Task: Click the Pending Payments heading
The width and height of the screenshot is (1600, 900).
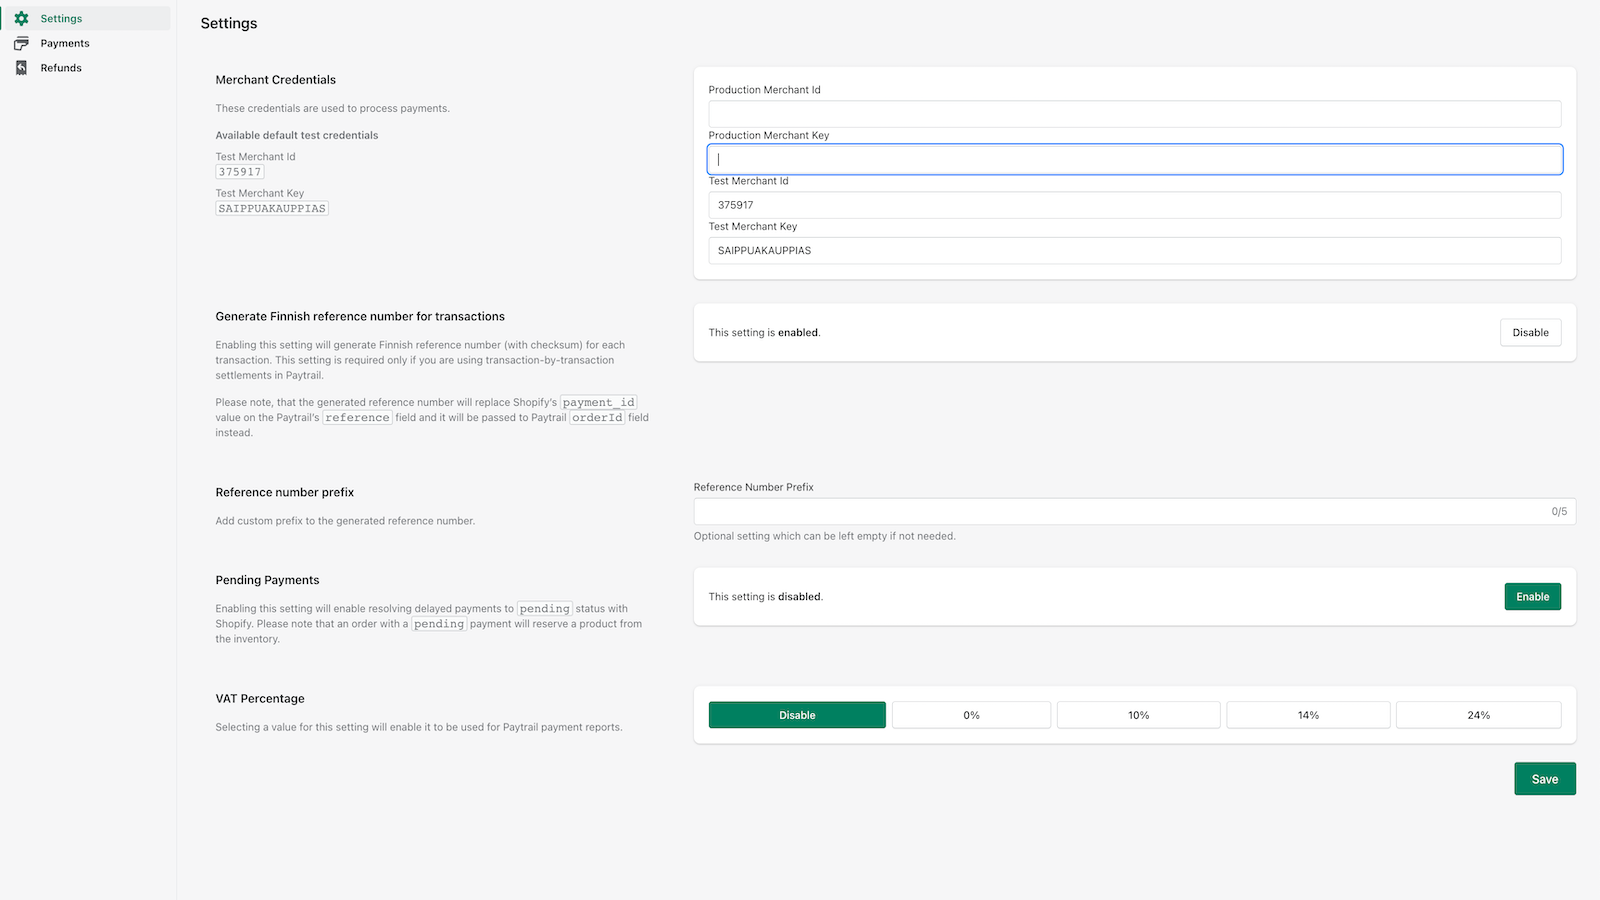Action: (267, 580)
